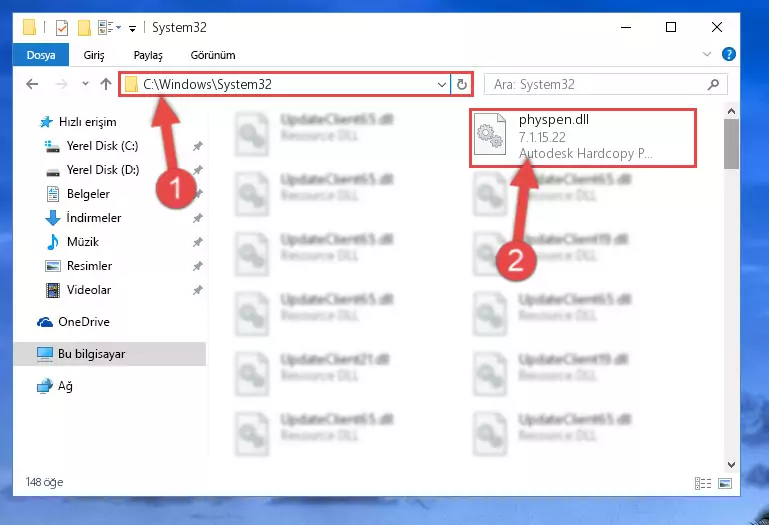
Task: Close the System32 window
Action: (x=717, y=27)
